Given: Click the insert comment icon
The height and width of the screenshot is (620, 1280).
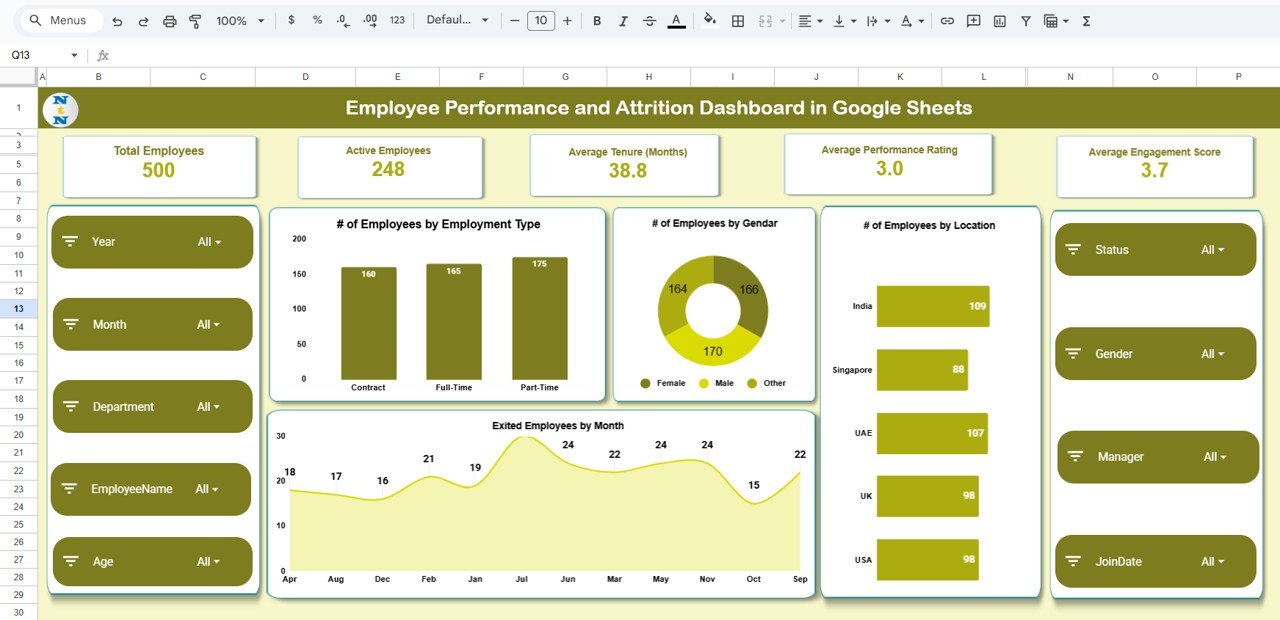Looking at the screenshot, I should (x=973, y=19).
